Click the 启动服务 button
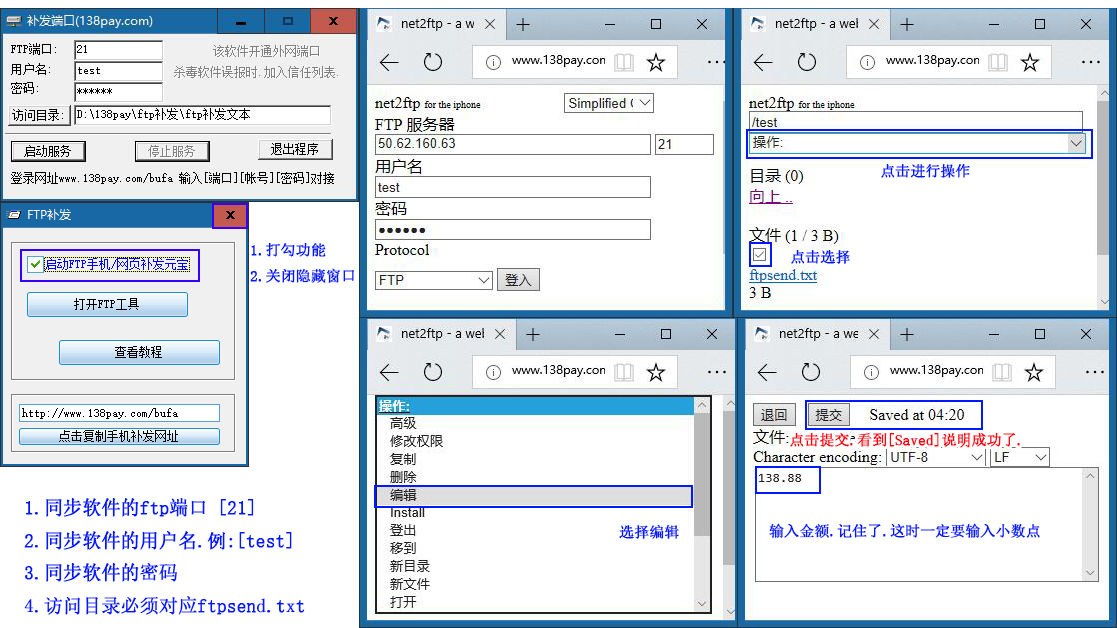Viewport: 1117px width, 628px height. coord(48,151)
